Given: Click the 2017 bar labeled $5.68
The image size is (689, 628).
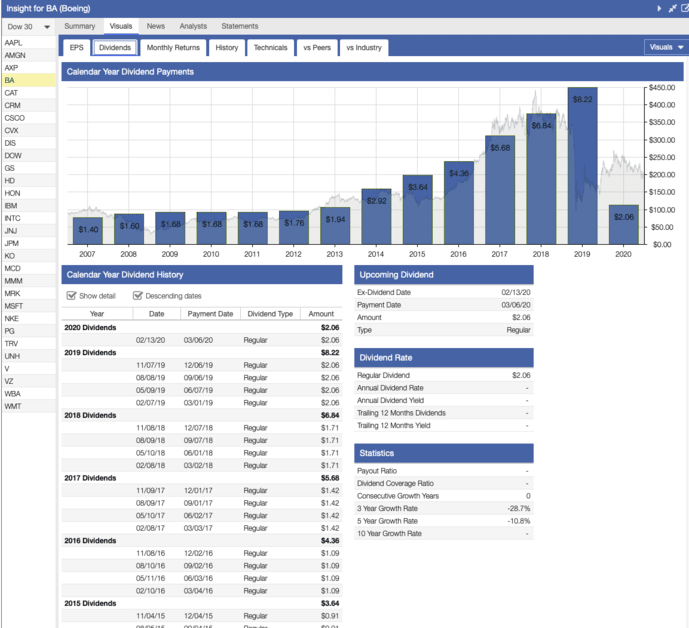Looking at the screenshot, I should point(500,190).
